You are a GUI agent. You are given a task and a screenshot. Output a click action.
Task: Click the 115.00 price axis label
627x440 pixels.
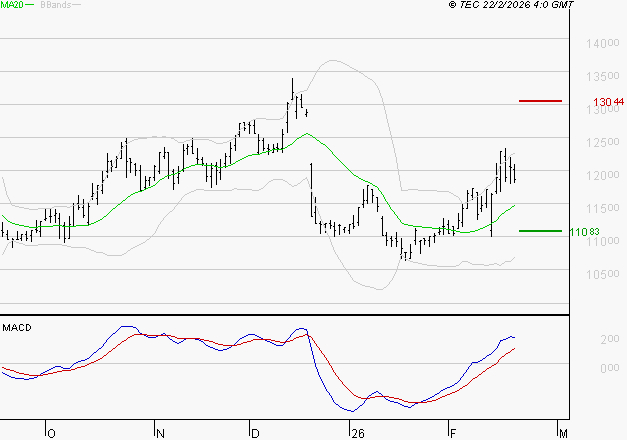point(603,208)
